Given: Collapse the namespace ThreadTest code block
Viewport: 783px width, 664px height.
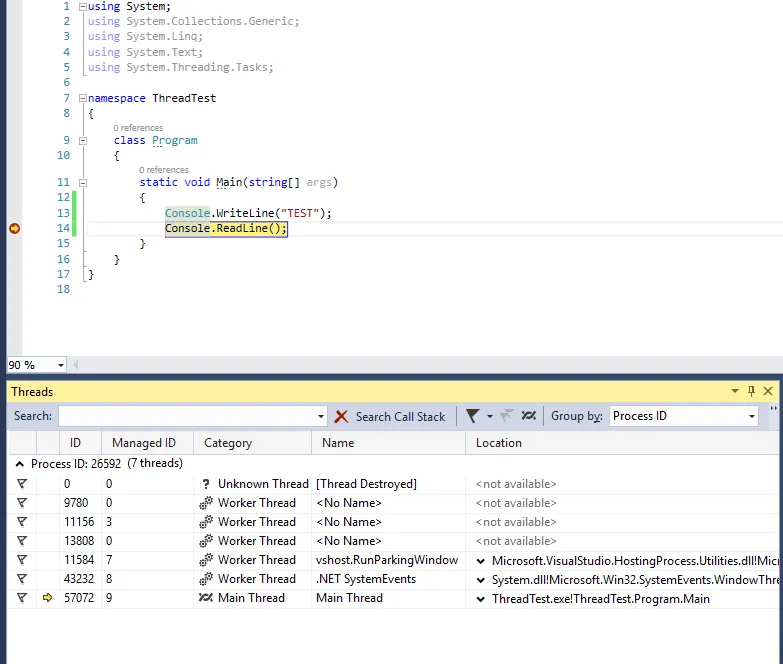Looking at the screenshot, I should point(83,99).
